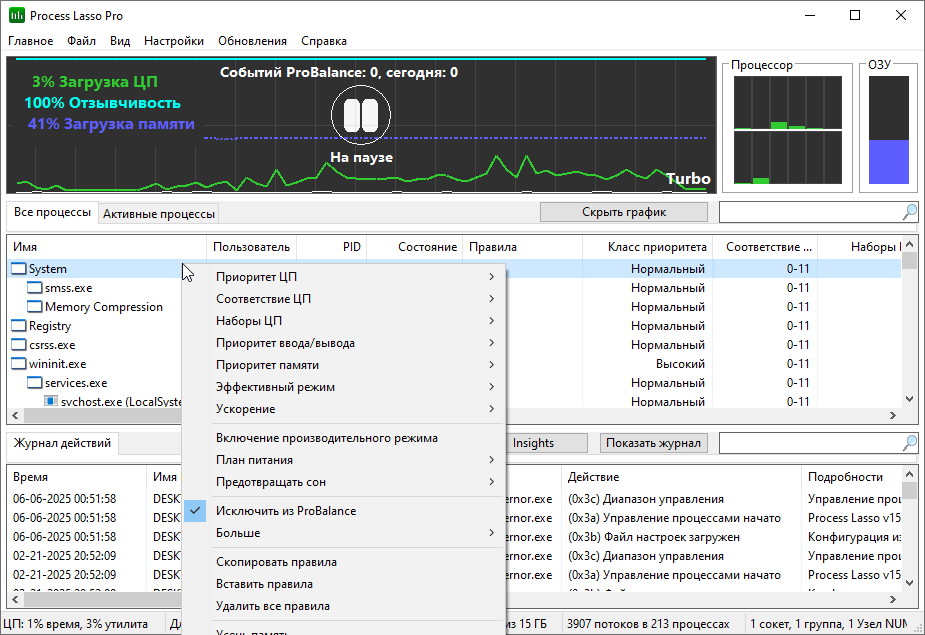Sort by PID column header

tap(332, 247)
